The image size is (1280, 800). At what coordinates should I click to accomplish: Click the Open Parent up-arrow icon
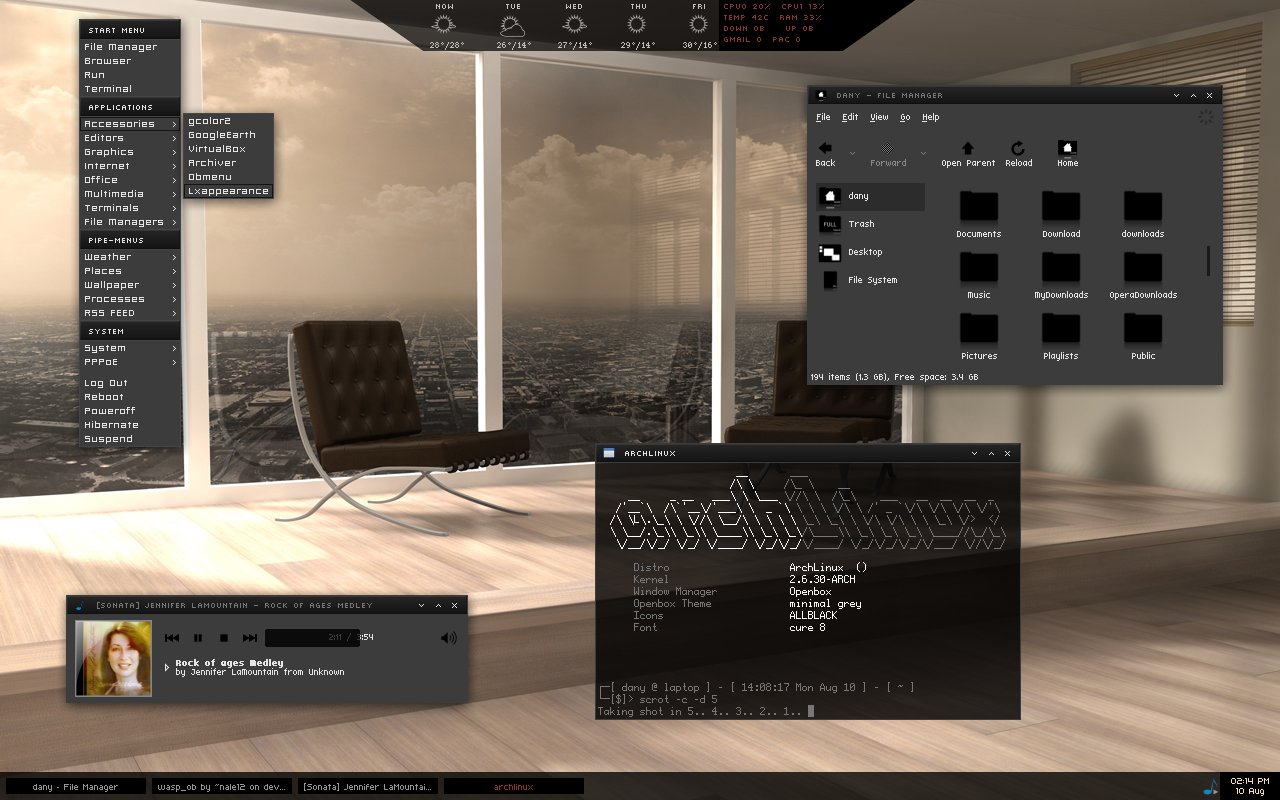point(967,148)
